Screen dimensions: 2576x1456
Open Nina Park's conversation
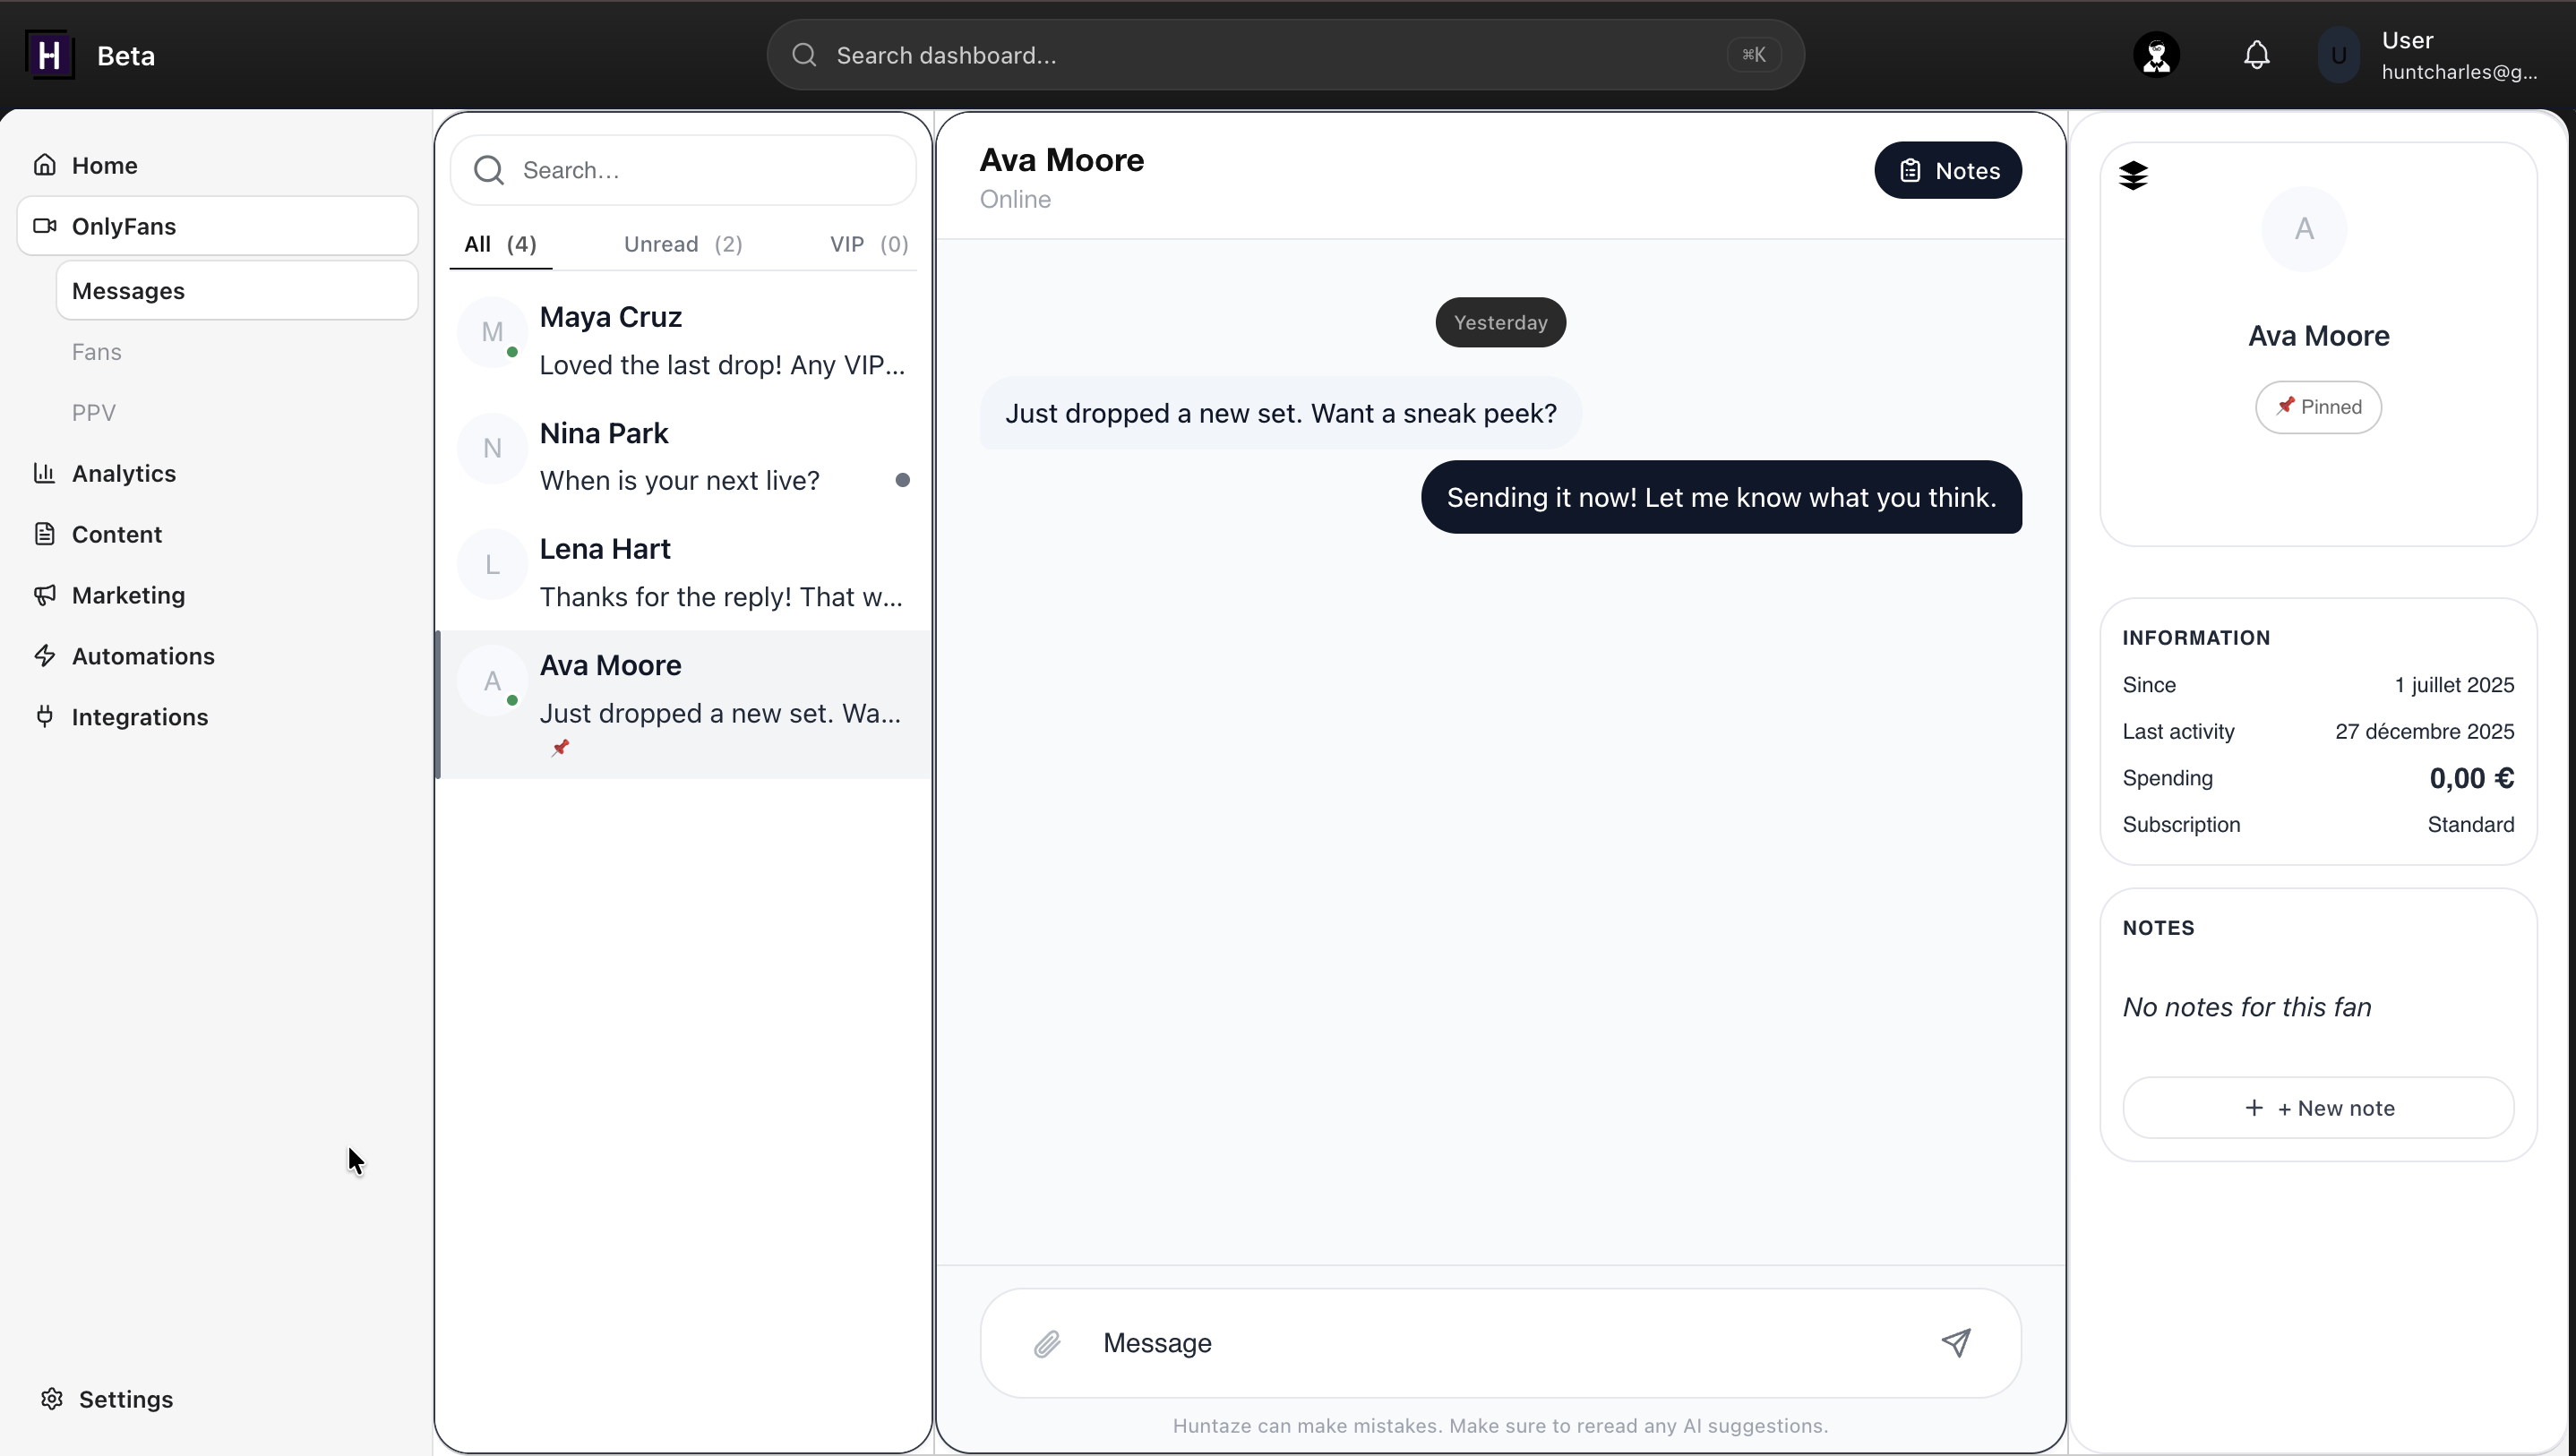pos(684,457)
